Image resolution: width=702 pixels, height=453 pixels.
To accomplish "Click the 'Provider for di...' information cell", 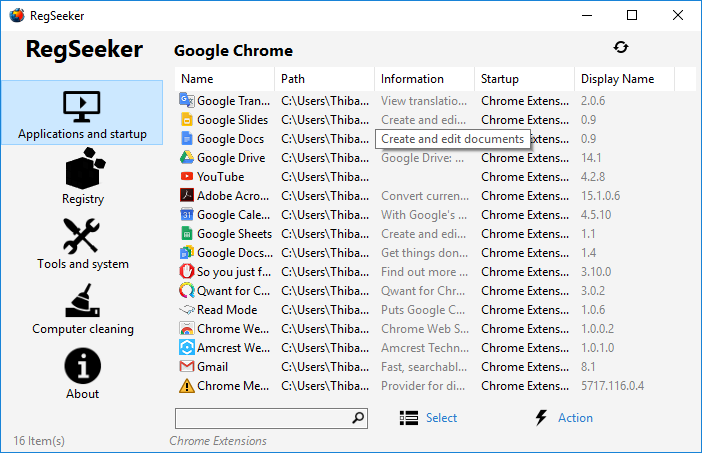I will [x=423, y=385].
